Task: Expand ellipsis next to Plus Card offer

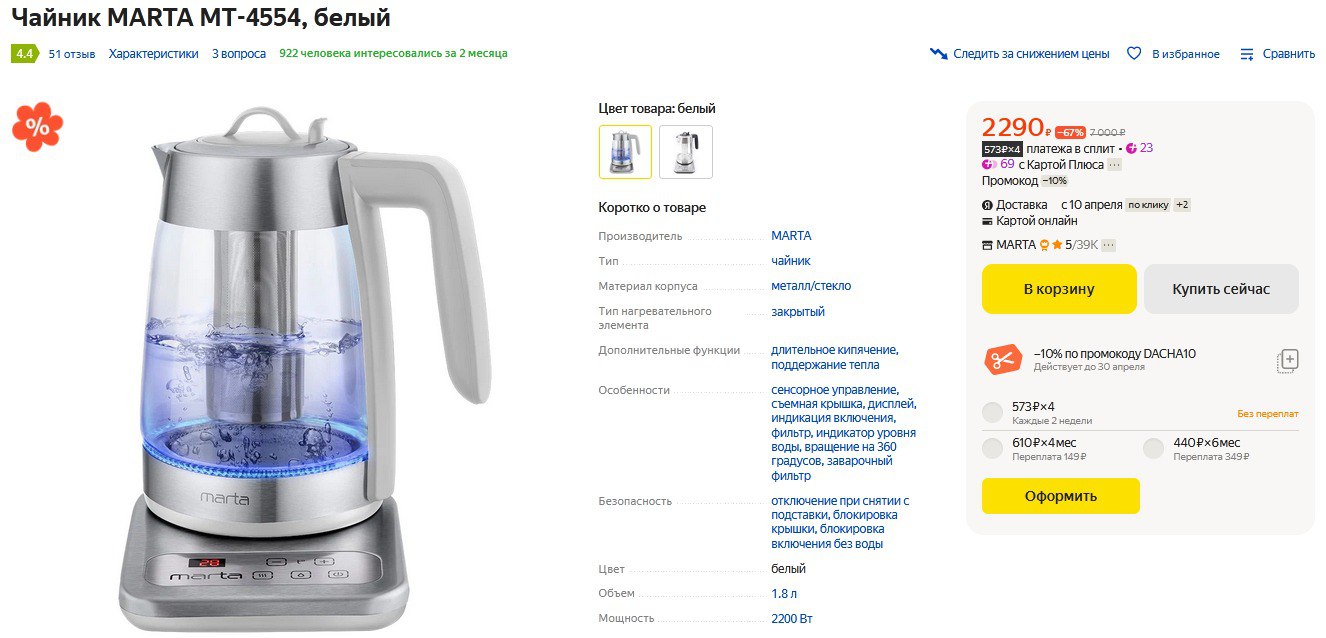Action: (1115, 165)
